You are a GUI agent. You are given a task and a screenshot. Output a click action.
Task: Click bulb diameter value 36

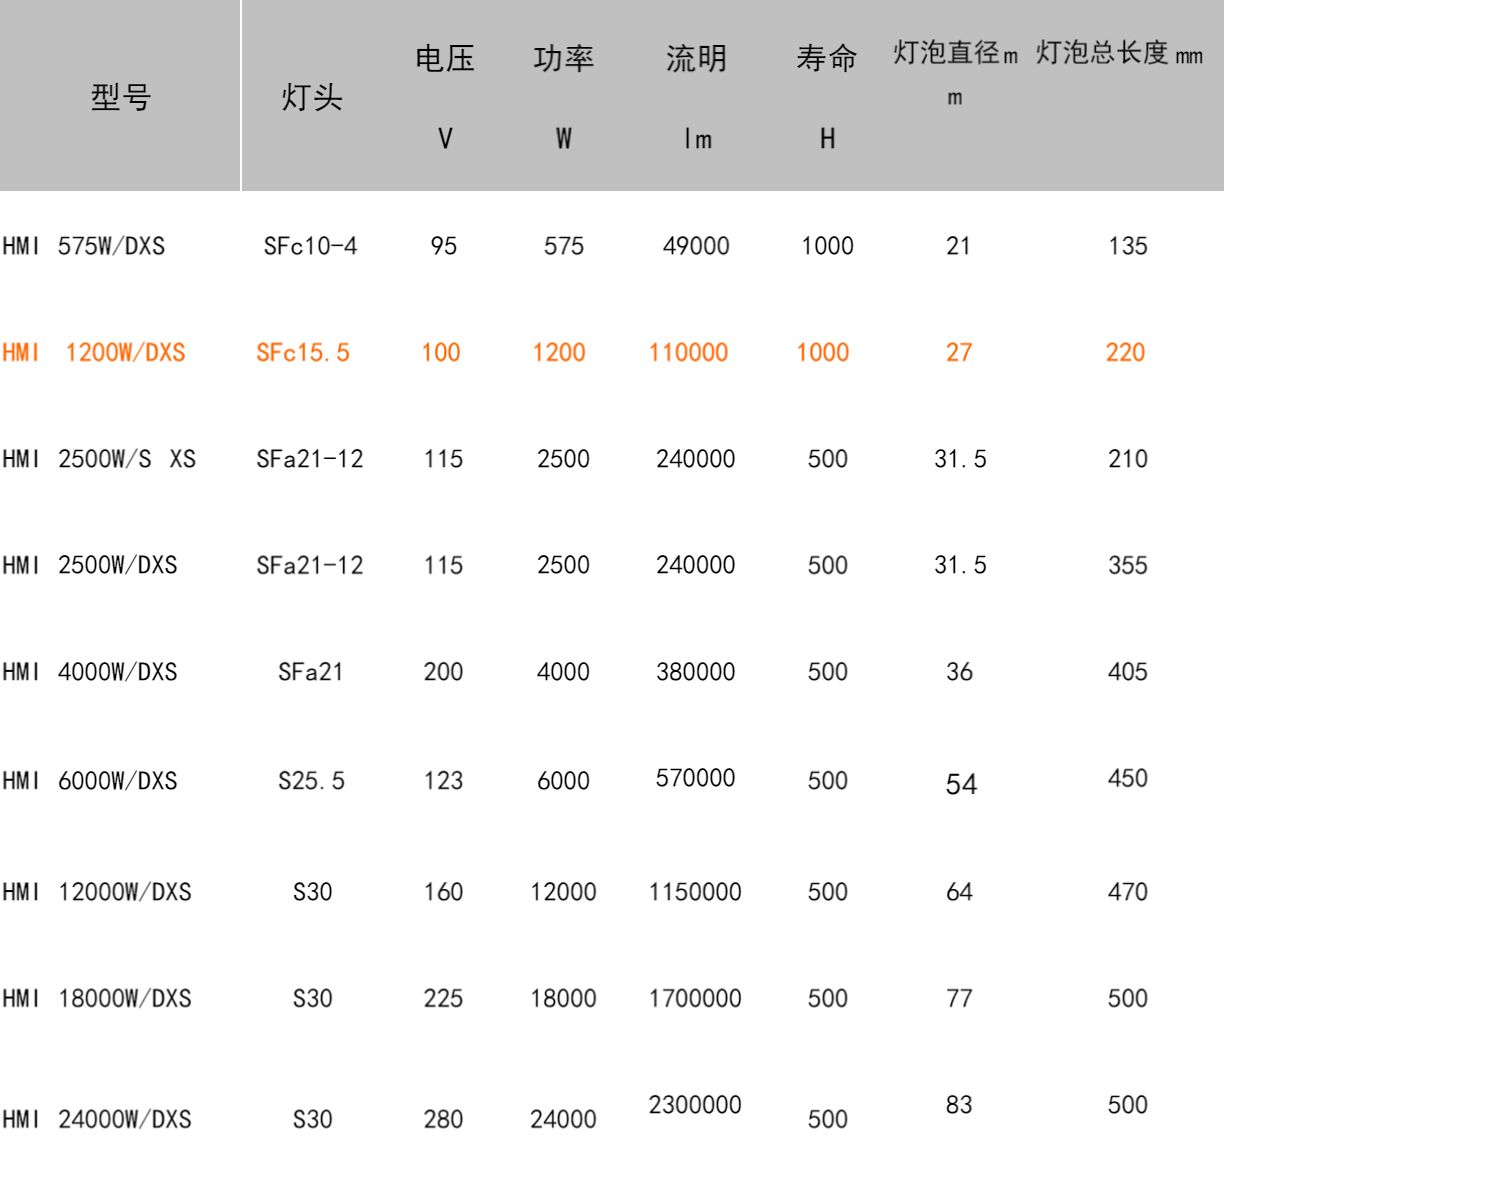(x=959, y=672)
